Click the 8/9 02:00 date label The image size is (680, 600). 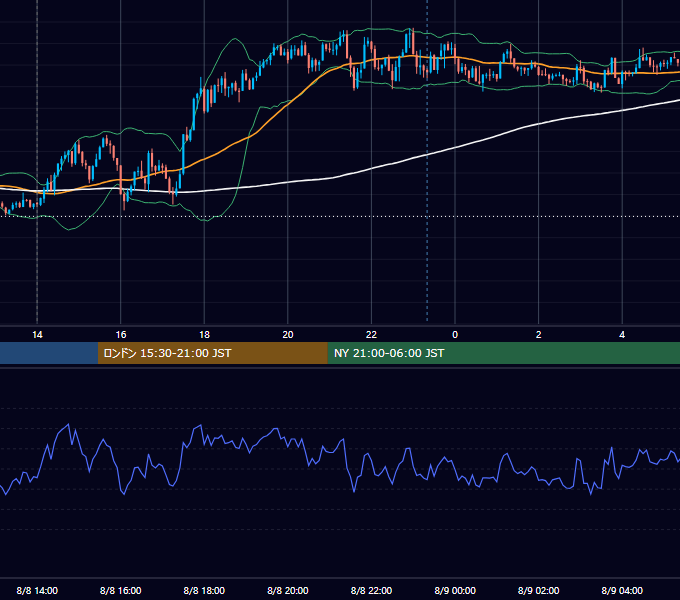[539, 590]
